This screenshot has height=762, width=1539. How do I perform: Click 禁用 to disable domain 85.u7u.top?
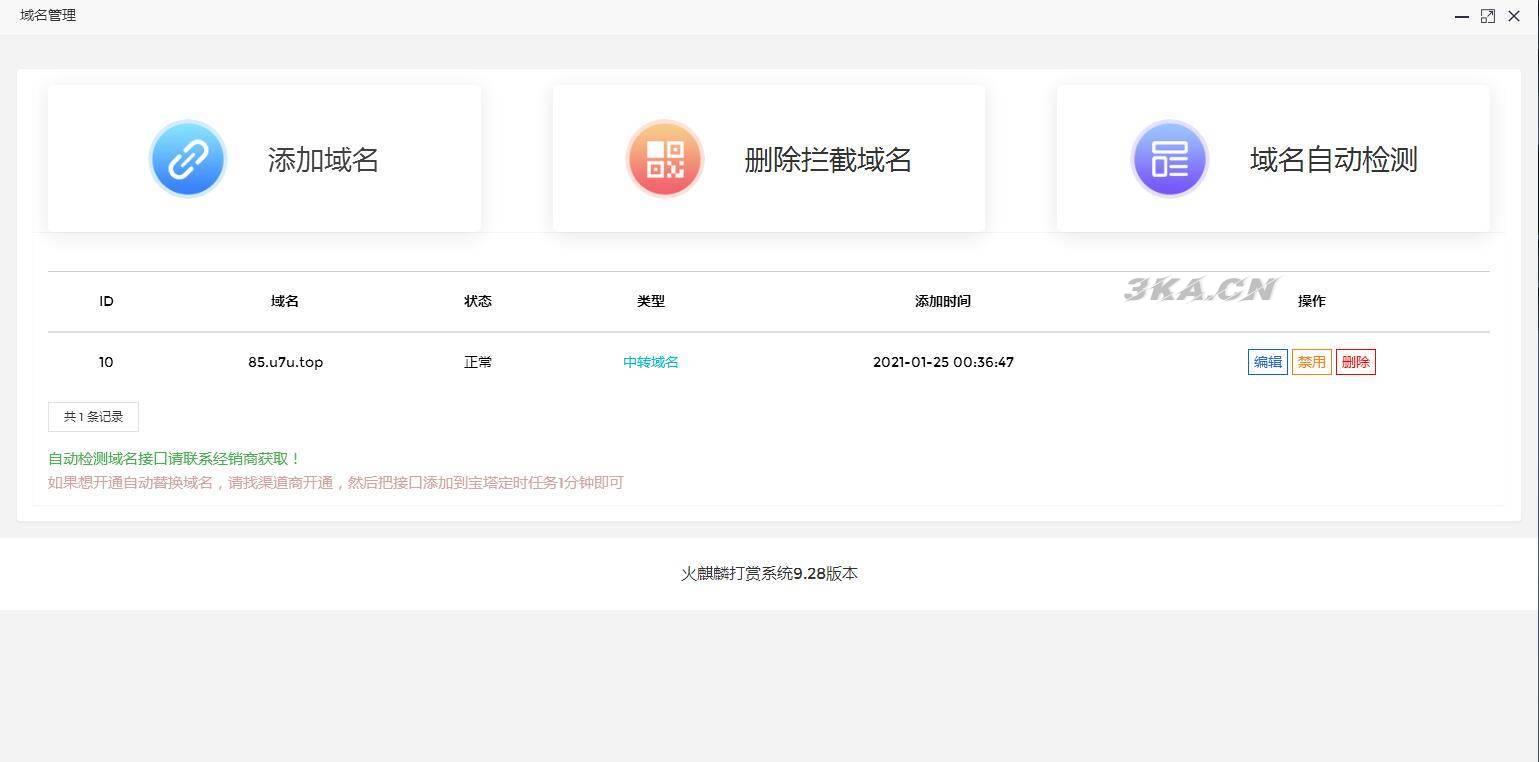1312,362
